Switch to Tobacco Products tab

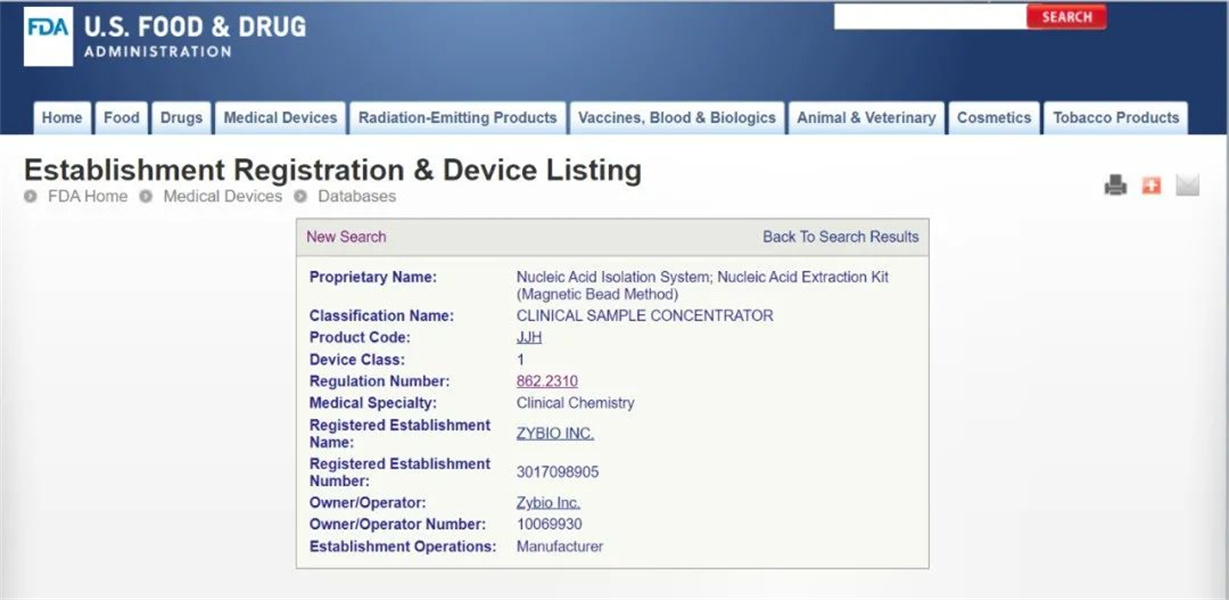point(1116,118)
